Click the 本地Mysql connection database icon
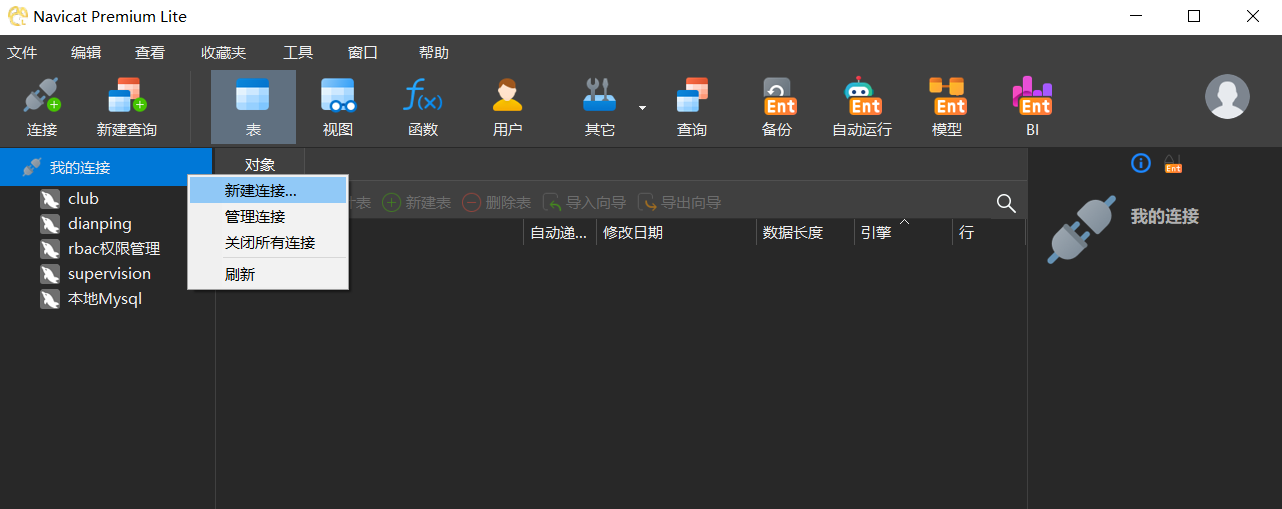Viewport: 1282px width, 509px height. point(50,299)
